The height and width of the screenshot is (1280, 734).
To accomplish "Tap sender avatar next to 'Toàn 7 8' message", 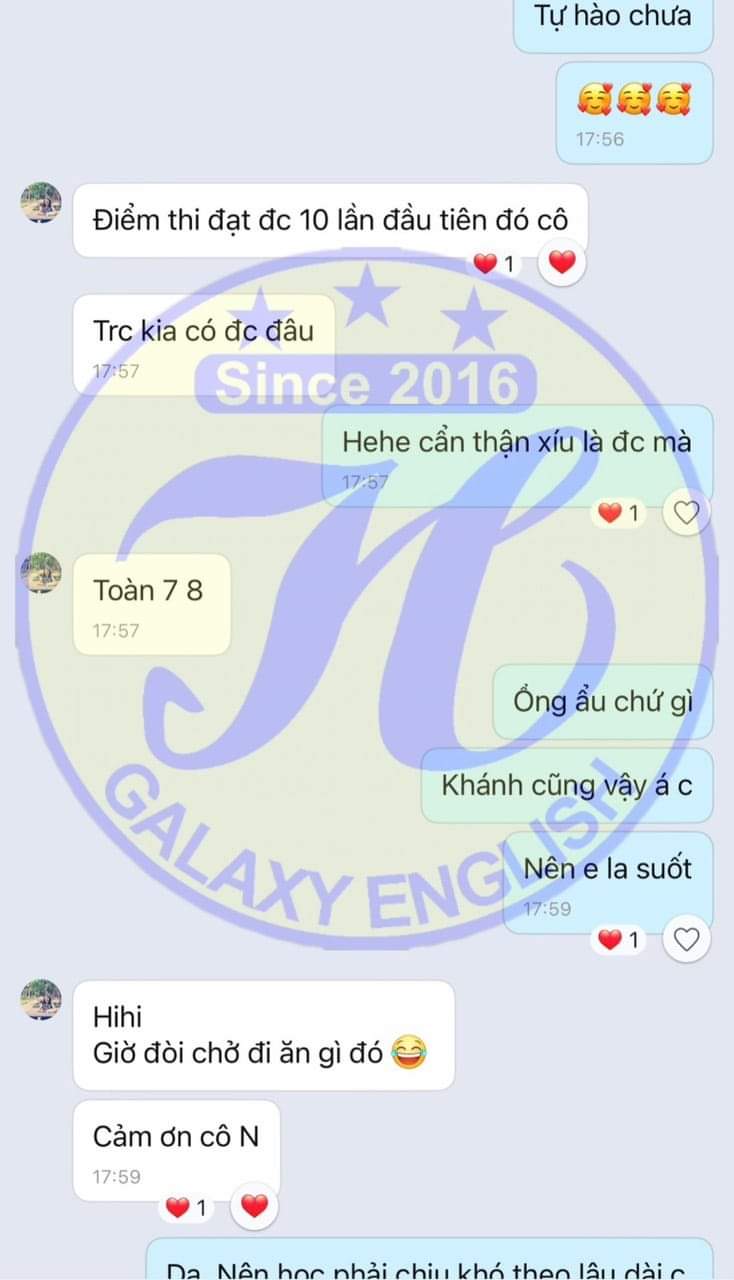I will [x=41, y=572].
